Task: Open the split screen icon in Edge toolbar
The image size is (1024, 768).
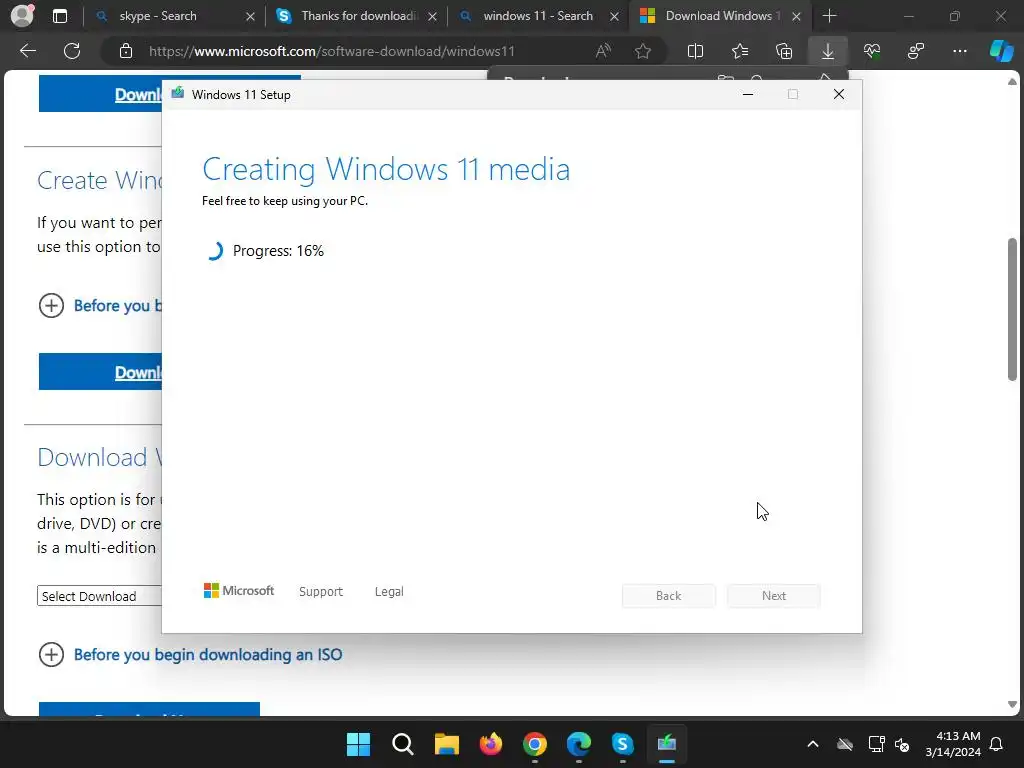Action: (696, 51)
